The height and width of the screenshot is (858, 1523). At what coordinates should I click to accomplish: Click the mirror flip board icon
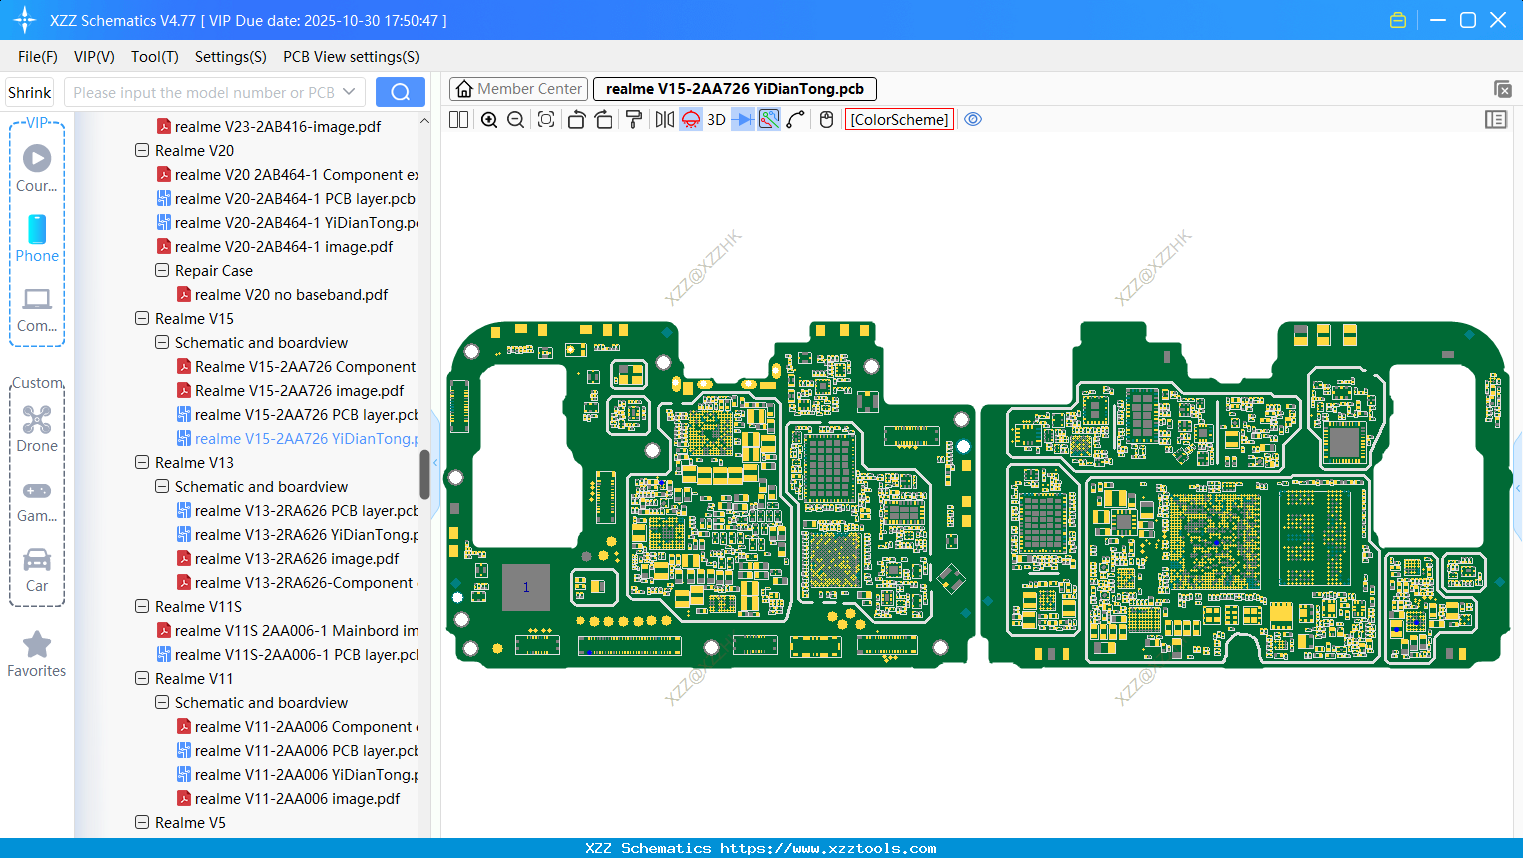664,120
